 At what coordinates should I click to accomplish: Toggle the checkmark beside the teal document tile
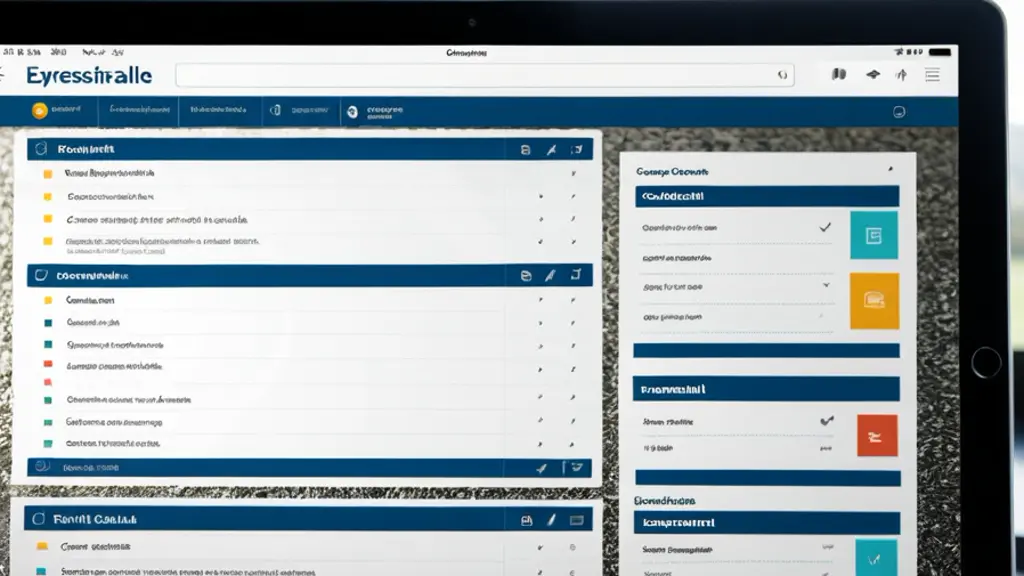coord(825,227)
